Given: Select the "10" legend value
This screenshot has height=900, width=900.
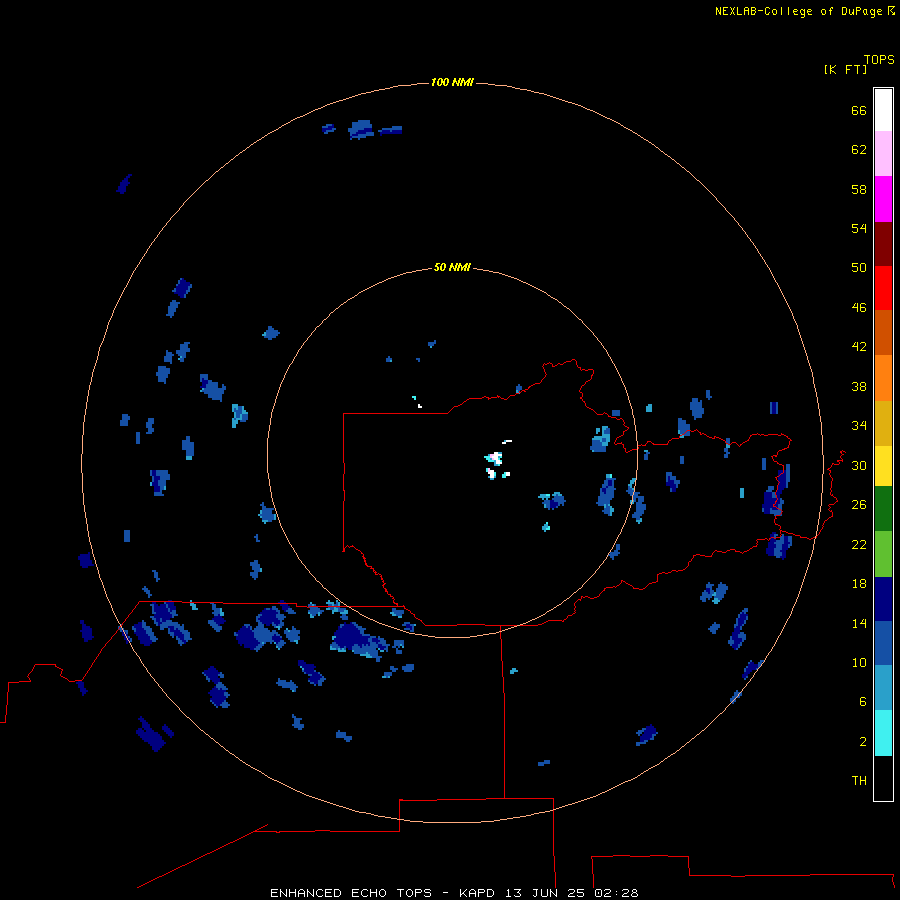Looking at the screenshot, I should [859, 662].
